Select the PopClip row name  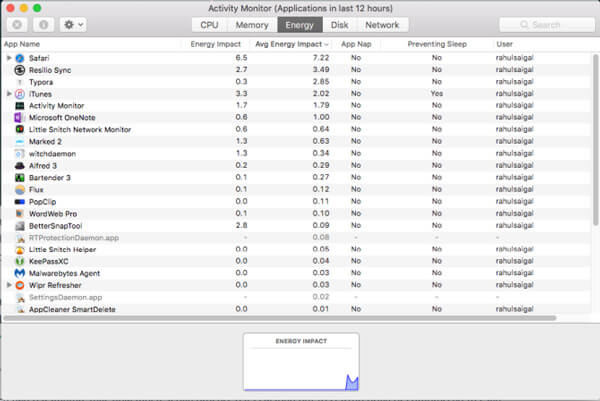pyautogui.click(x=42, y=202)
